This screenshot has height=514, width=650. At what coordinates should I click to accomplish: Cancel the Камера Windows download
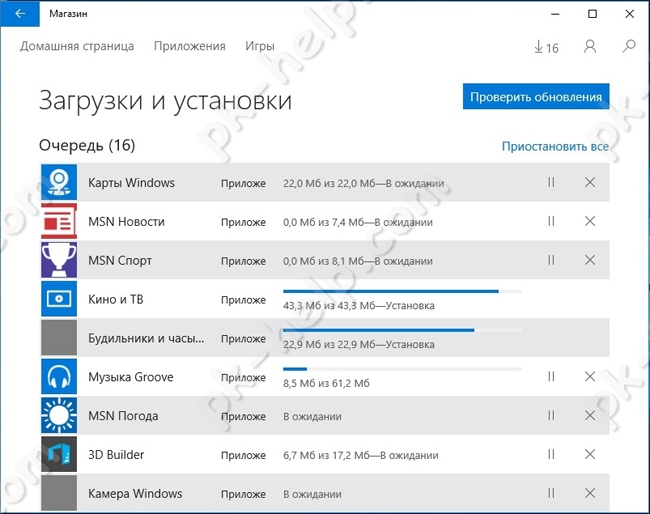pyautogui.click(x=590, y=493)
